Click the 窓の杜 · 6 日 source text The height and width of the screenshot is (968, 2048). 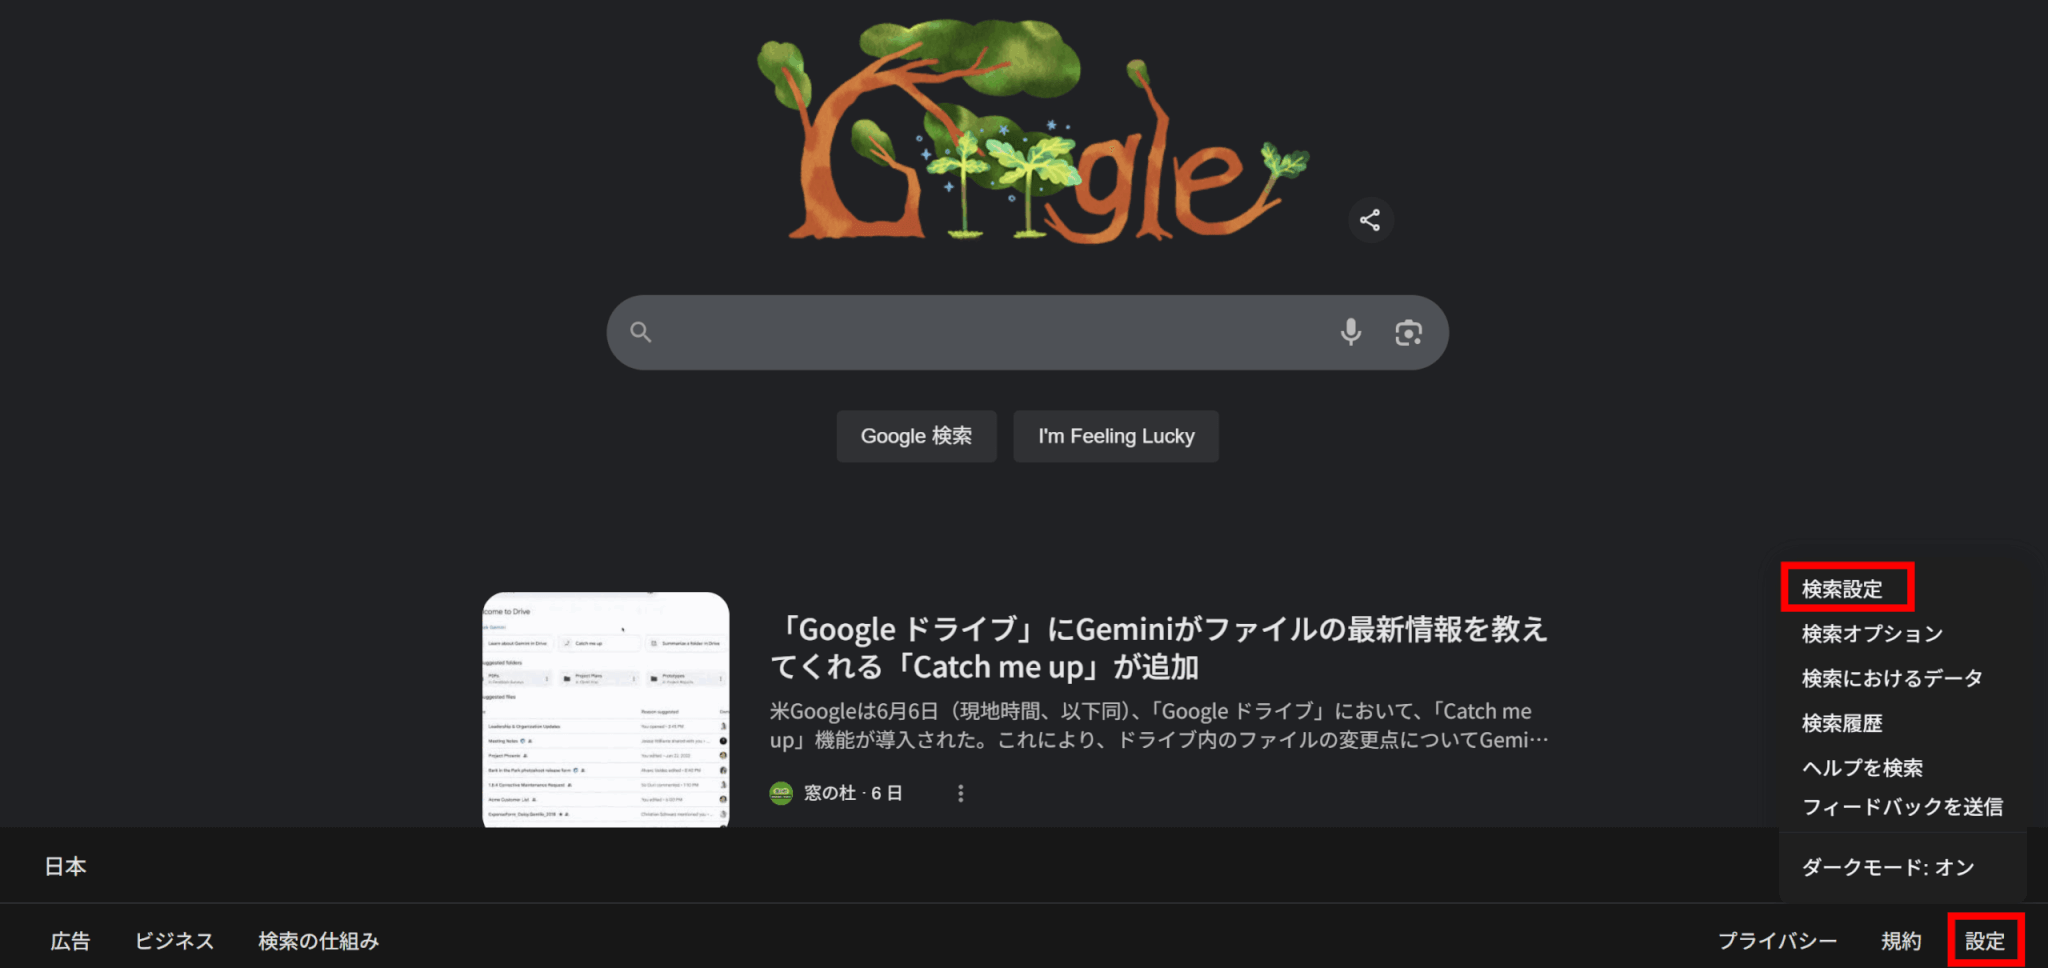853,793
